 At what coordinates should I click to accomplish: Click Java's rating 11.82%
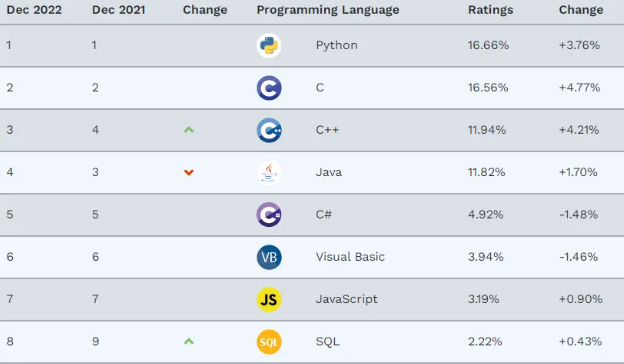click(487, 172)
